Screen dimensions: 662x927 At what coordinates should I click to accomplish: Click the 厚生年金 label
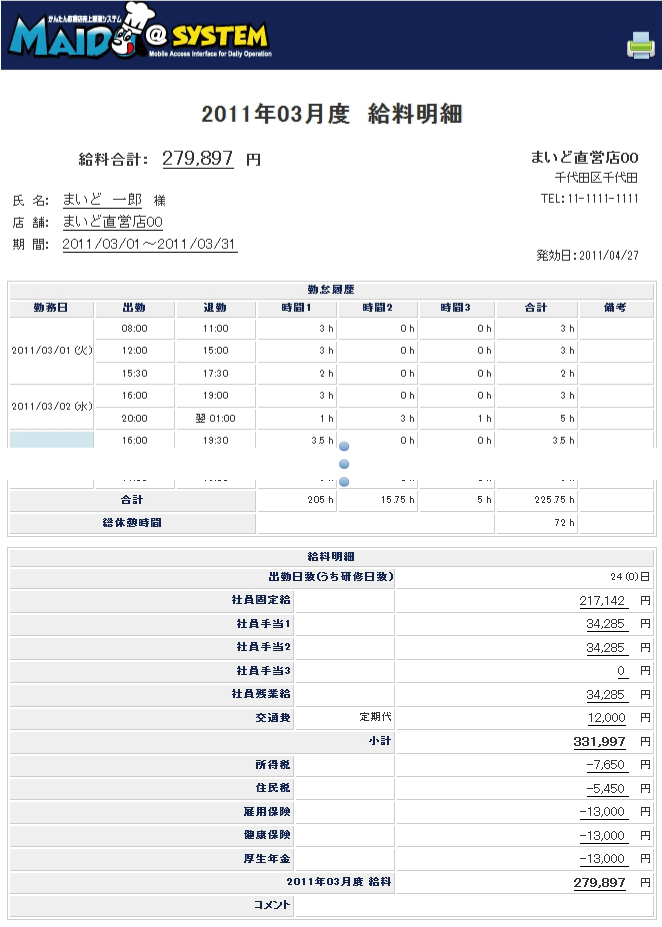click(267, 858)
